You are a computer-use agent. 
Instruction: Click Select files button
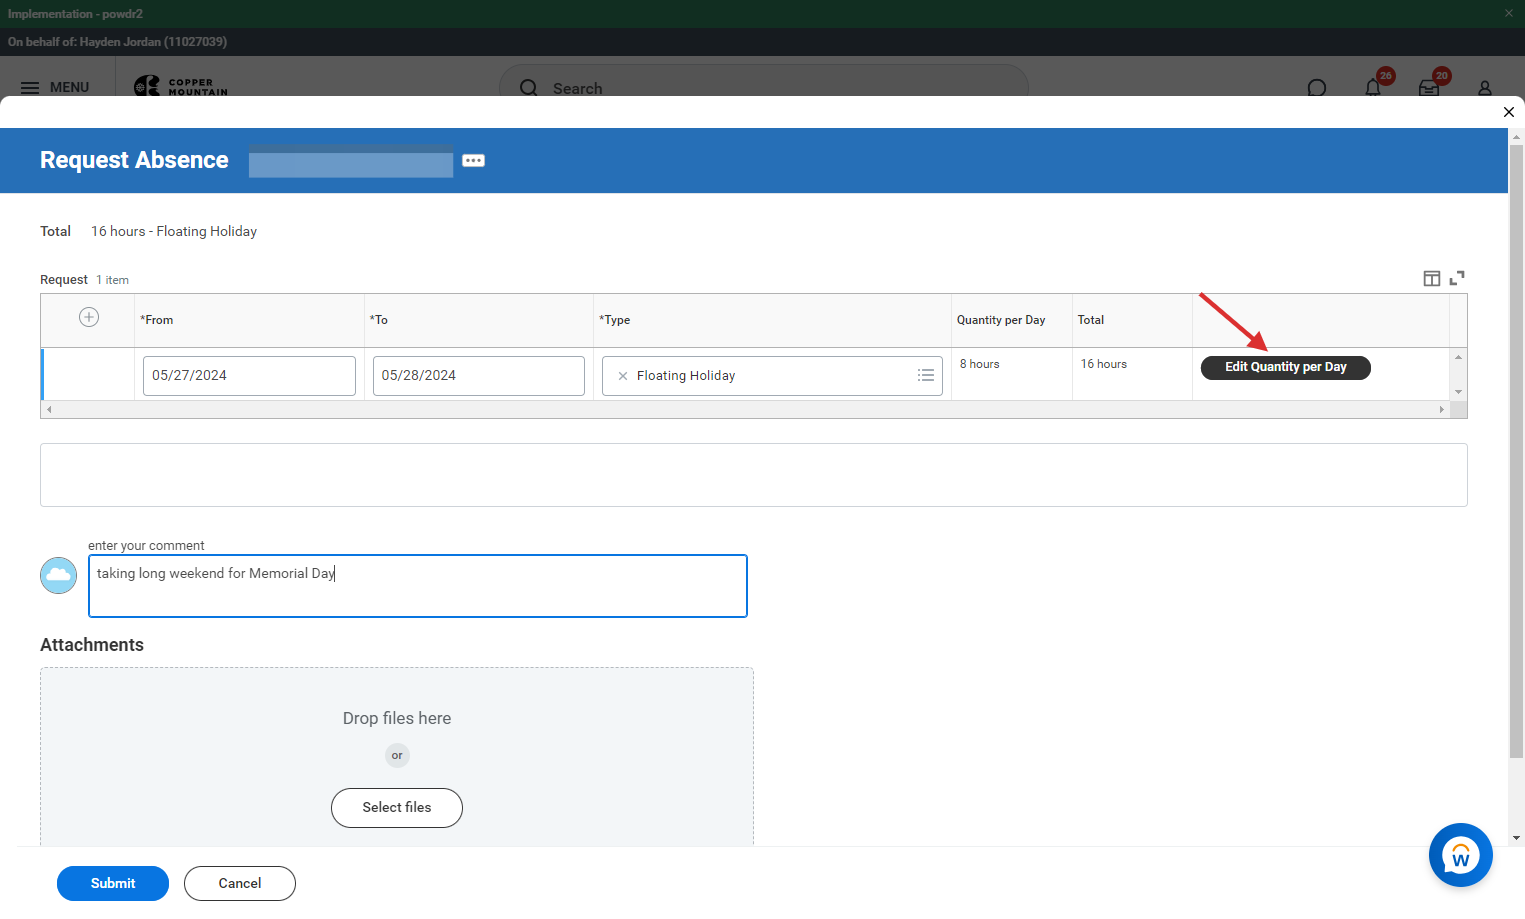point(397,808)
